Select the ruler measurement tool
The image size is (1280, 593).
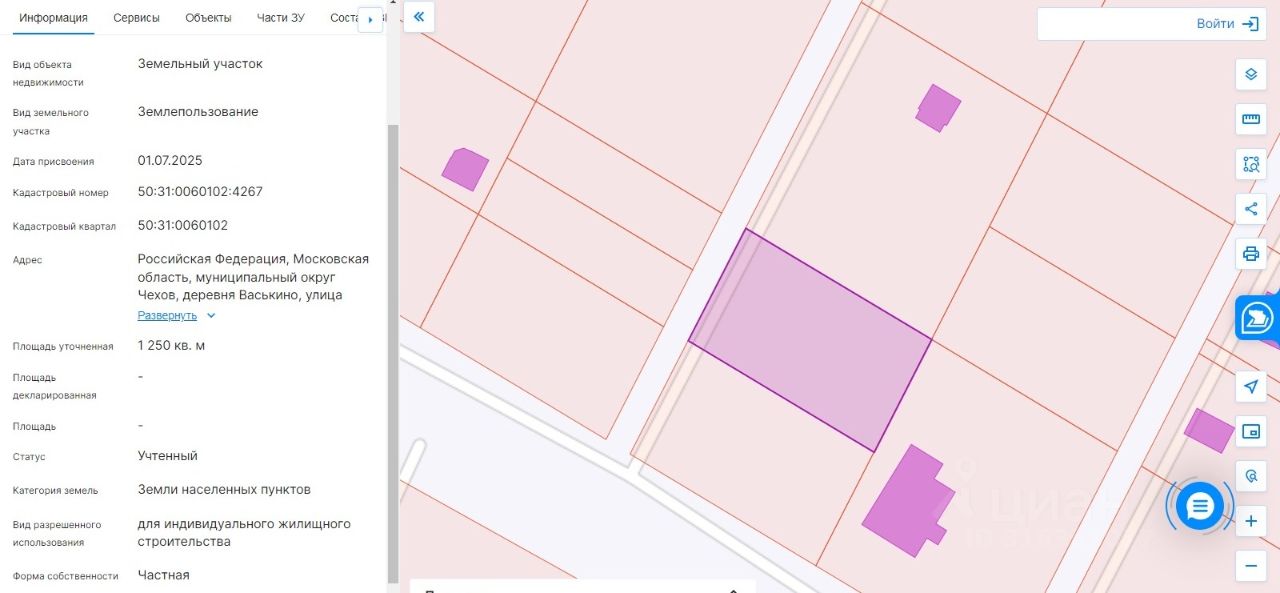[x=1250, y=120]
